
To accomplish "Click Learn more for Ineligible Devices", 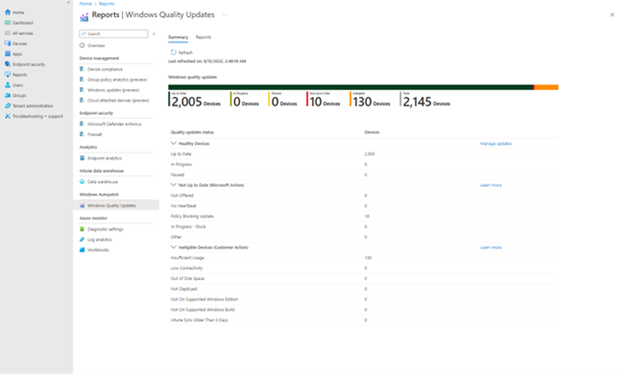I will click(x=491, y=247).
